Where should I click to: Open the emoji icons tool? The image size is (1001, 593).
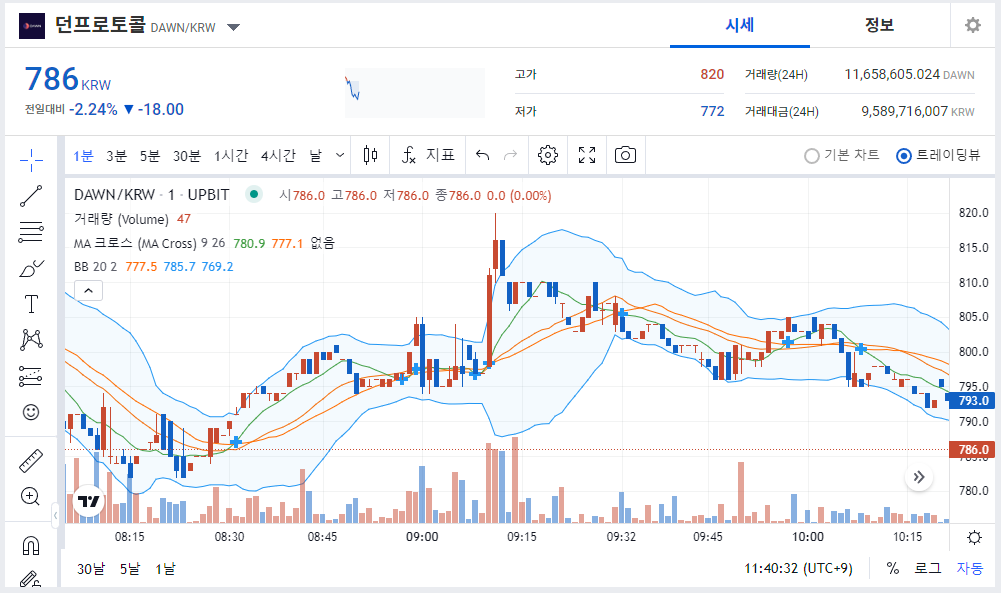click(31, 412)
